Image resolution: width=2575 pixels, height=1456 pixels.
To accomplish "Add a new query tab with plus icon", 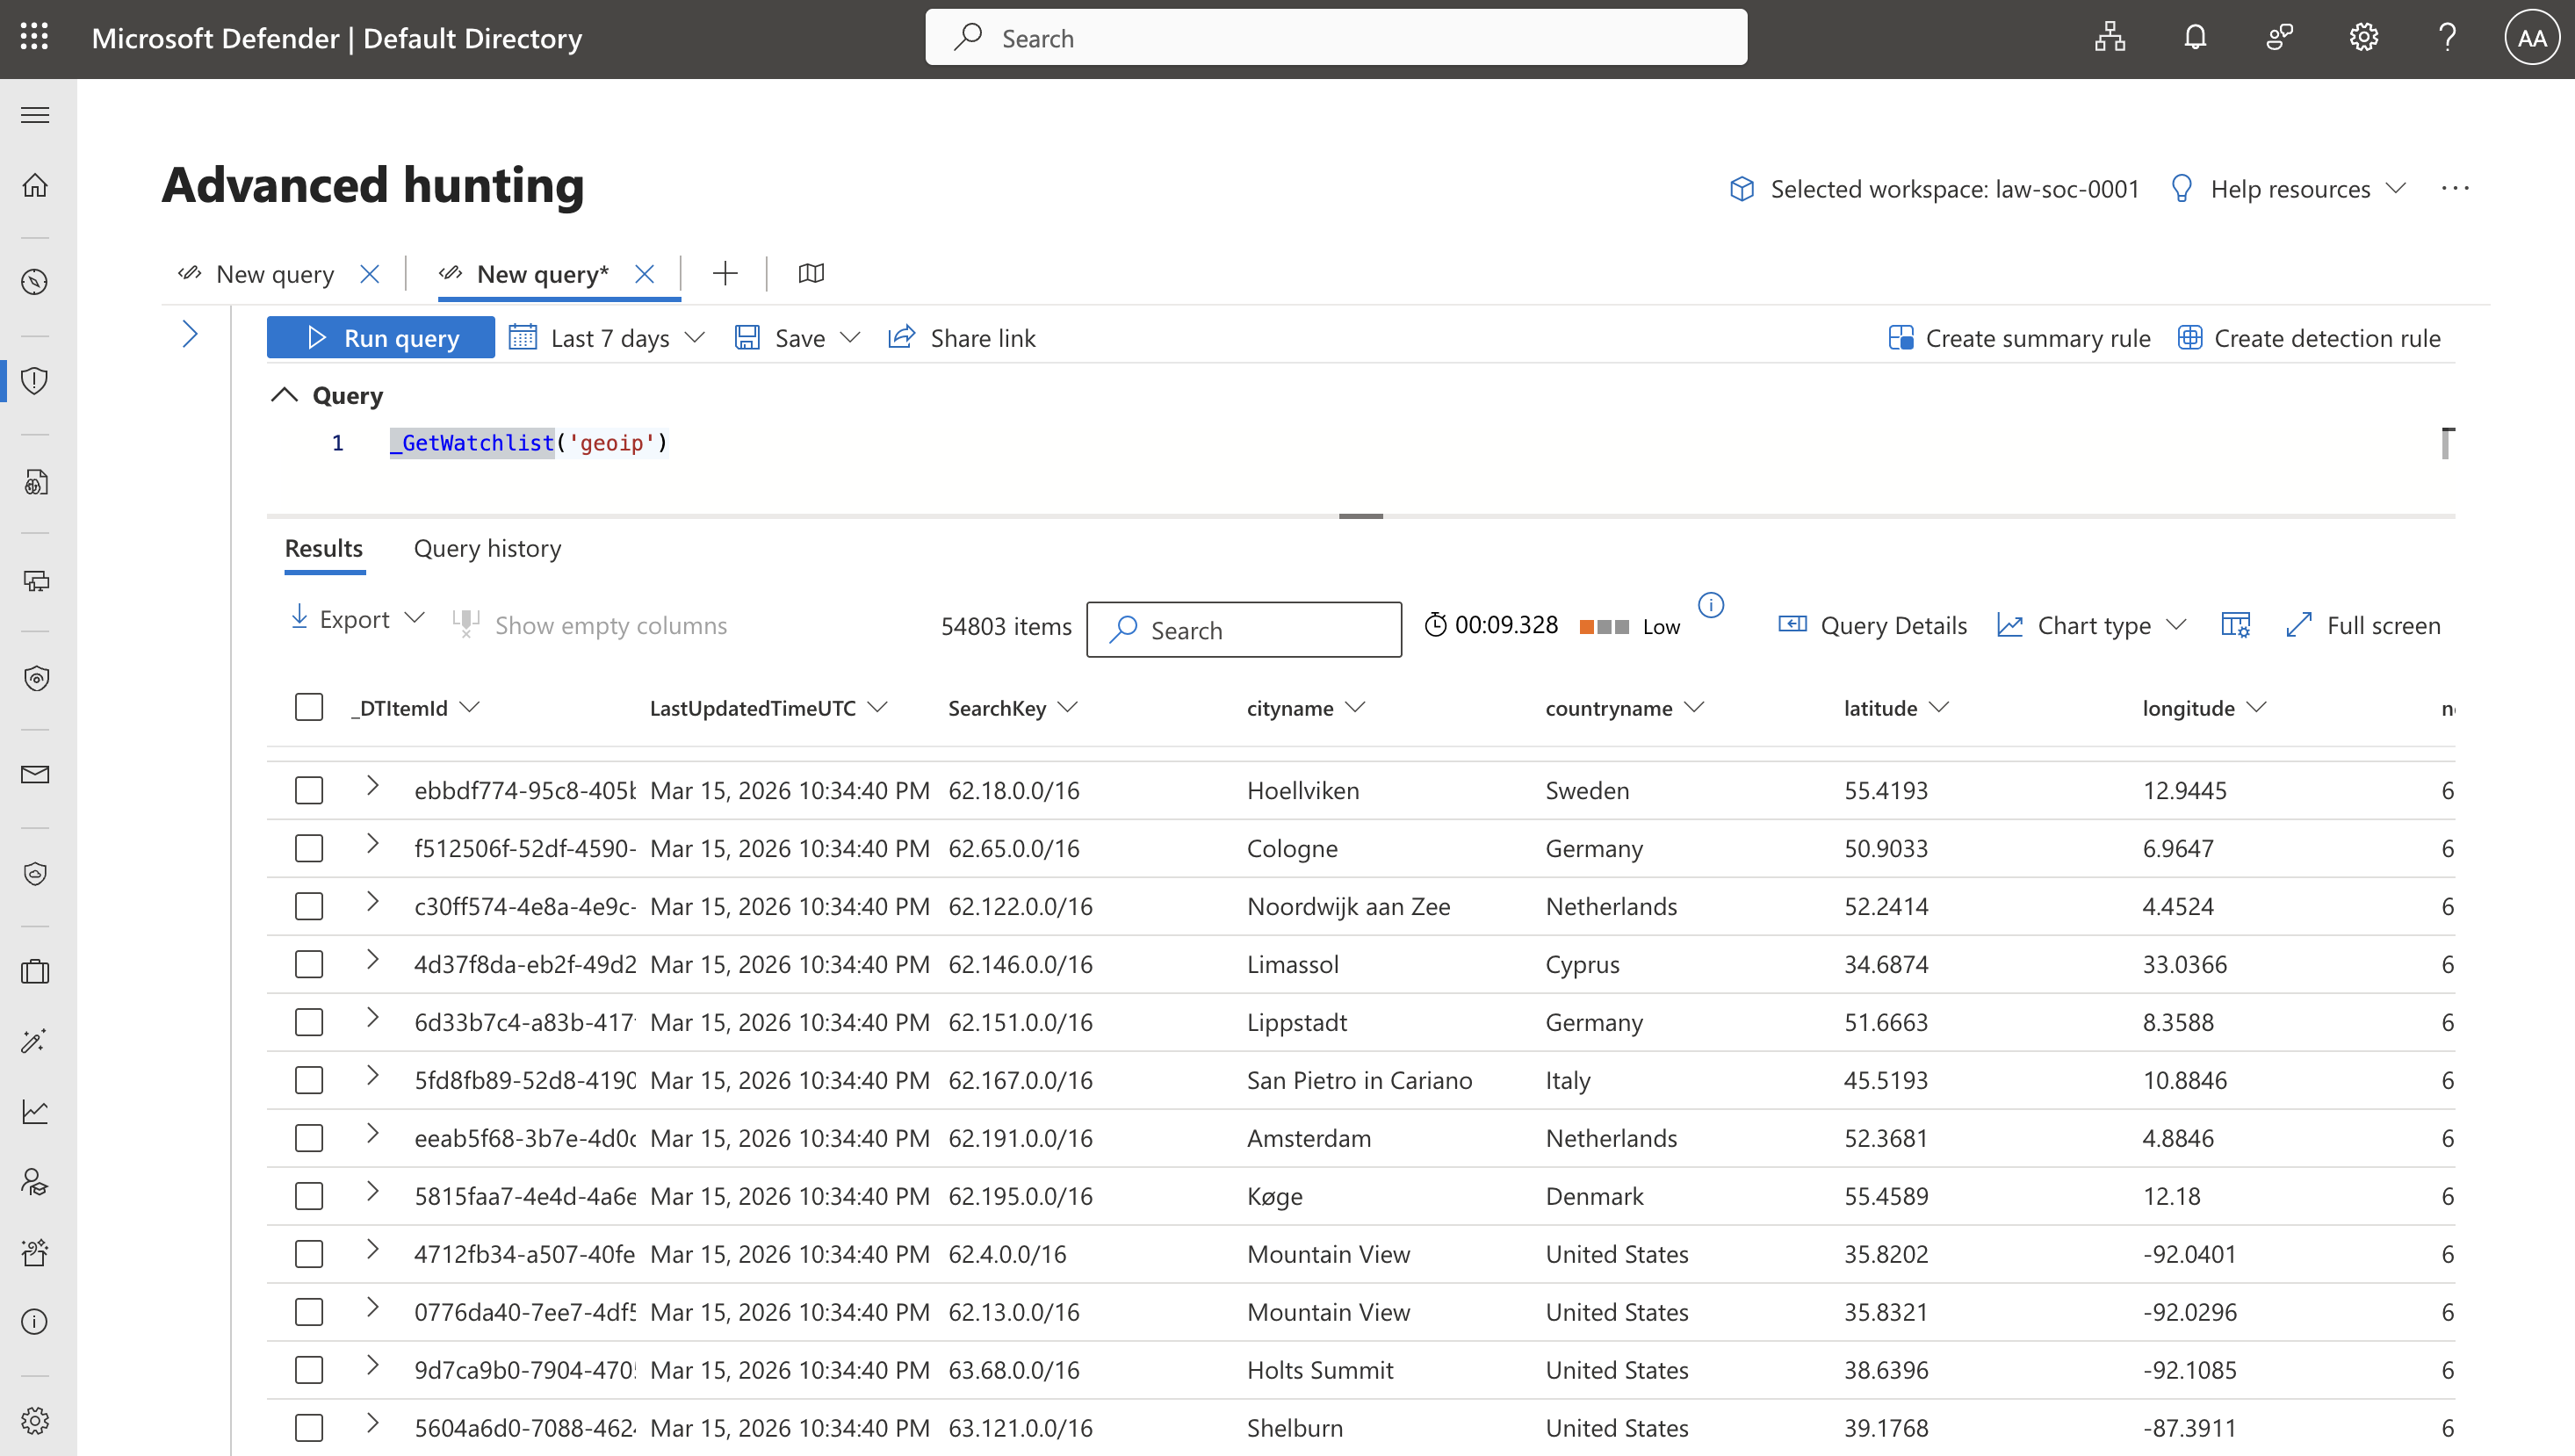I will (725, 273).
